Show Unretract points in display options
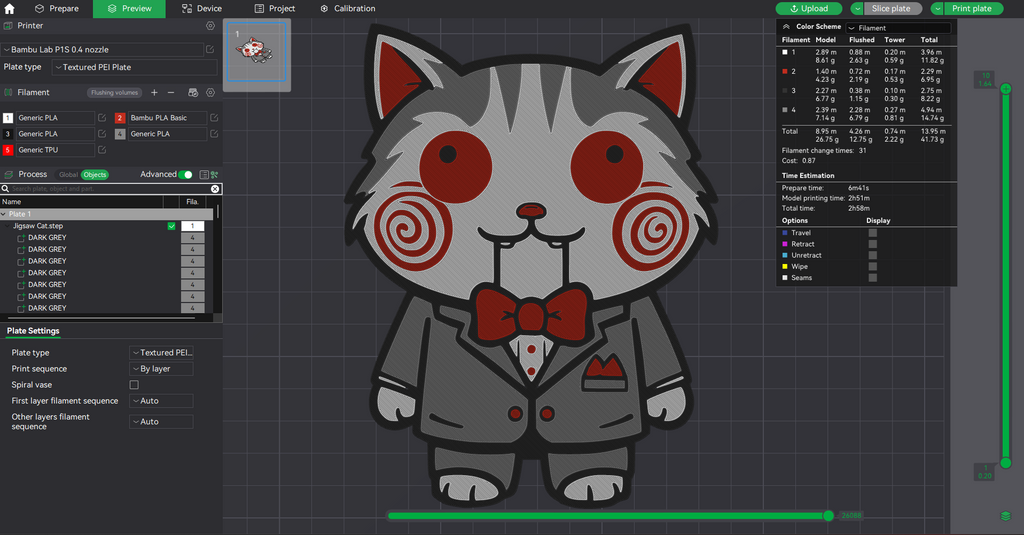The image size is (1024, 535). [x=872, y=255]
